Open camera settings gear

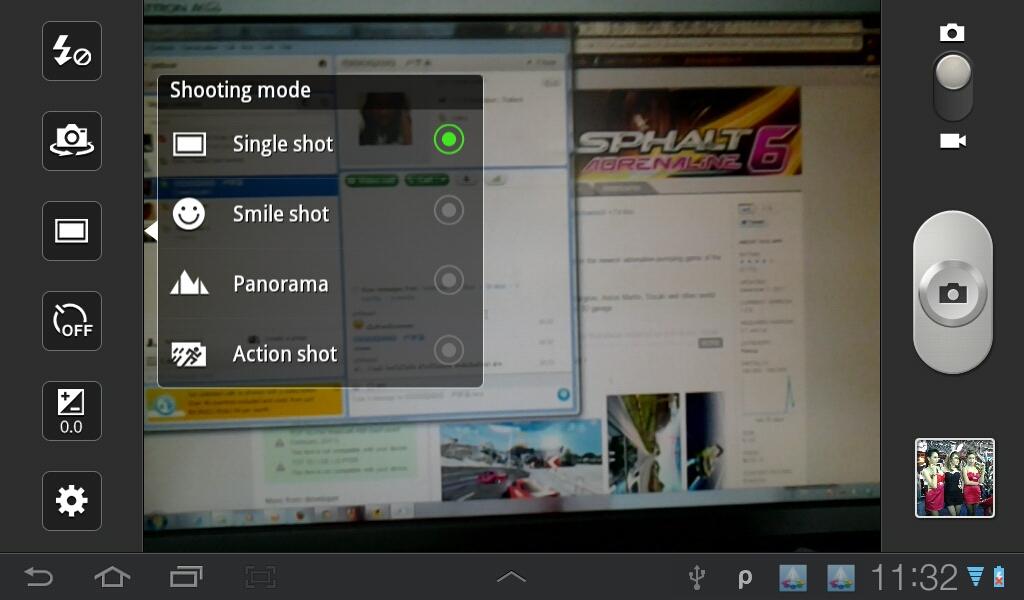72,501
